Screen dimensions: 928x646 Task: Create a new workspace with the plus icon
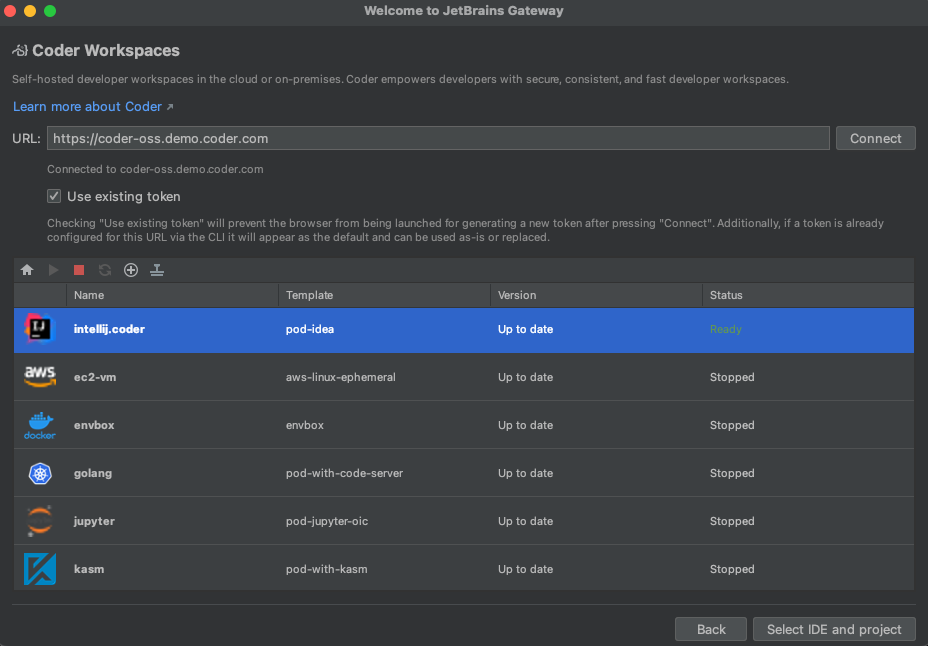[130, 269]
